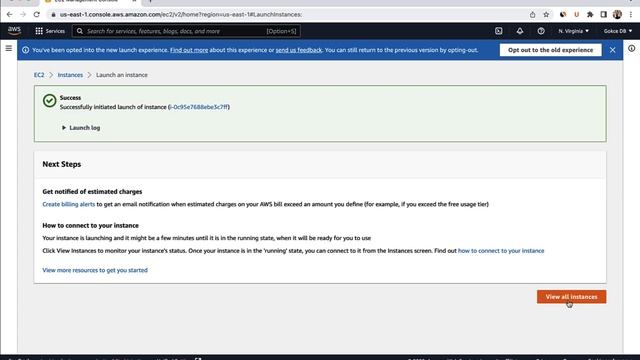Open how to connect to your instance link
Viewport: 640px width, 360px height.
click(501, 251)
